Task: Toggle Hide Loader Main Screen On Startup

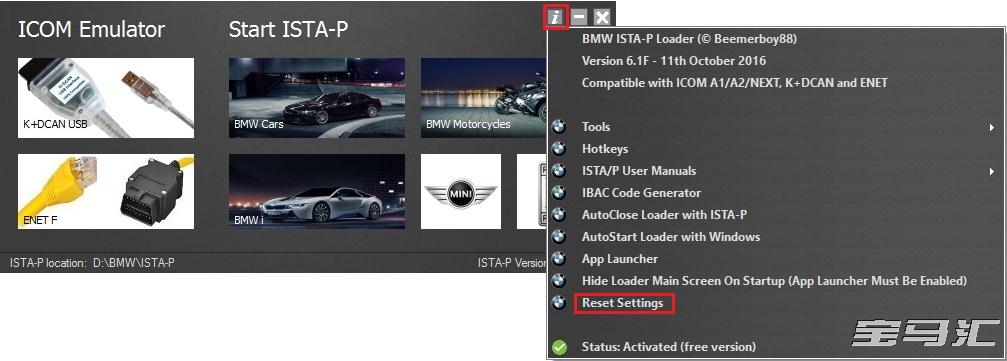Action: tap(774, 281)
